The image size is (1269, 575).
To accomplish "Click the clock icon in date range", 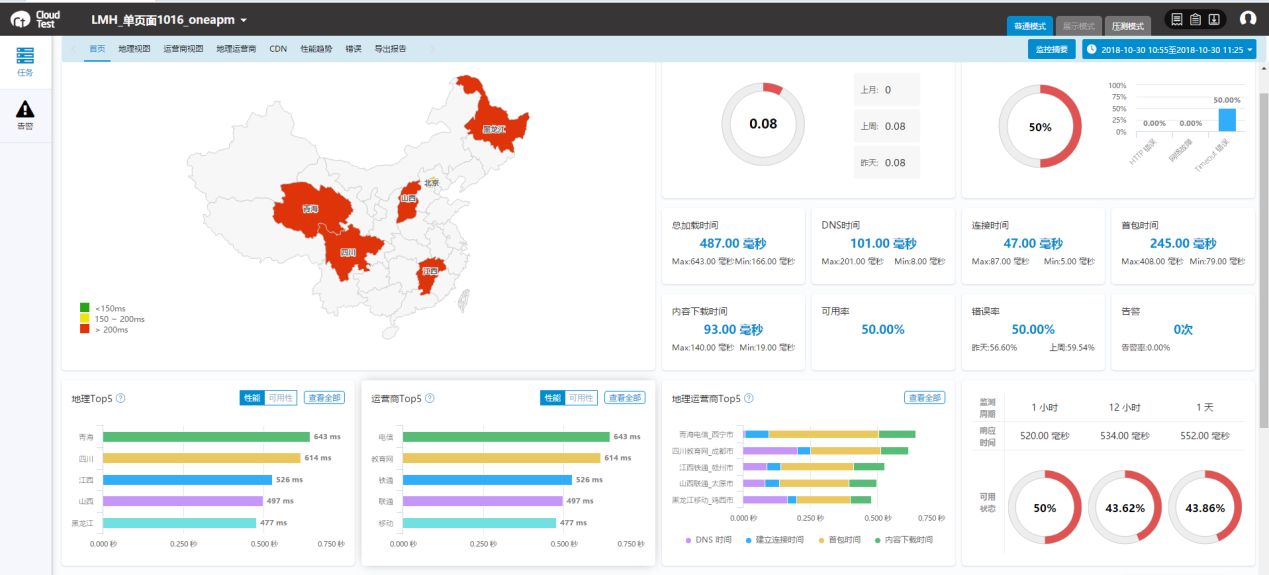I will point(1092,49).
